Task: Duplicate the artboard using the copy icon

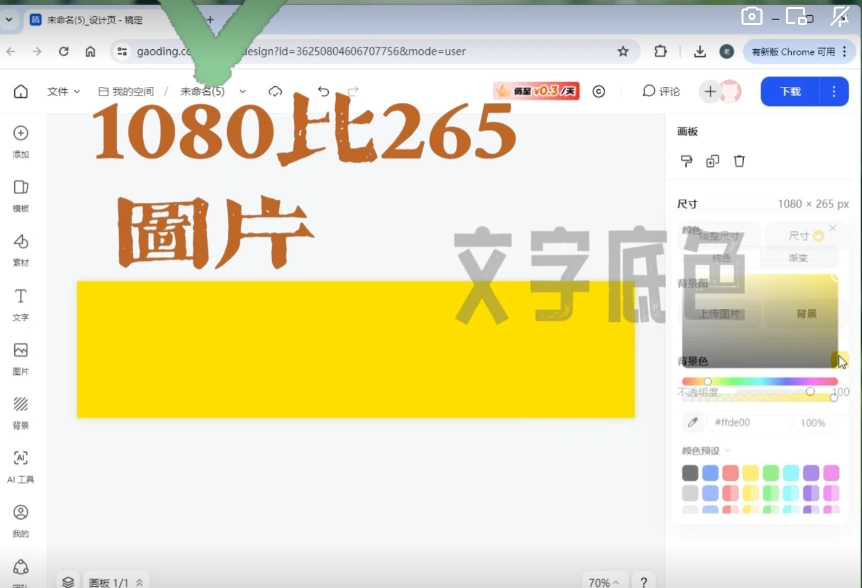Action: tap(712, 161)
